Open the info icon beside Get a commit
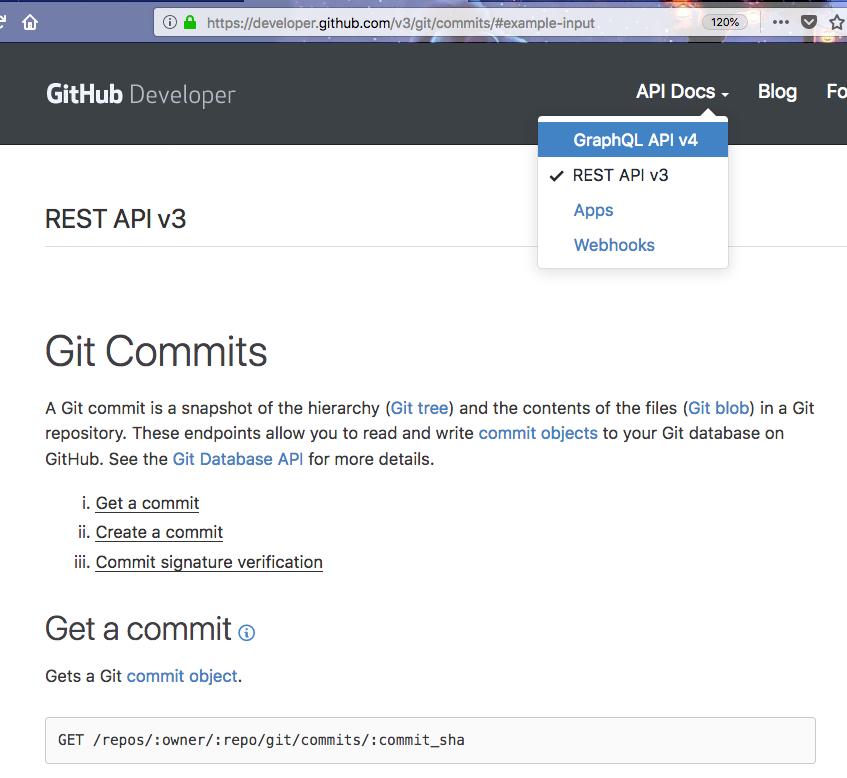This screenshot has width=847, height=778. click(247, 633)
